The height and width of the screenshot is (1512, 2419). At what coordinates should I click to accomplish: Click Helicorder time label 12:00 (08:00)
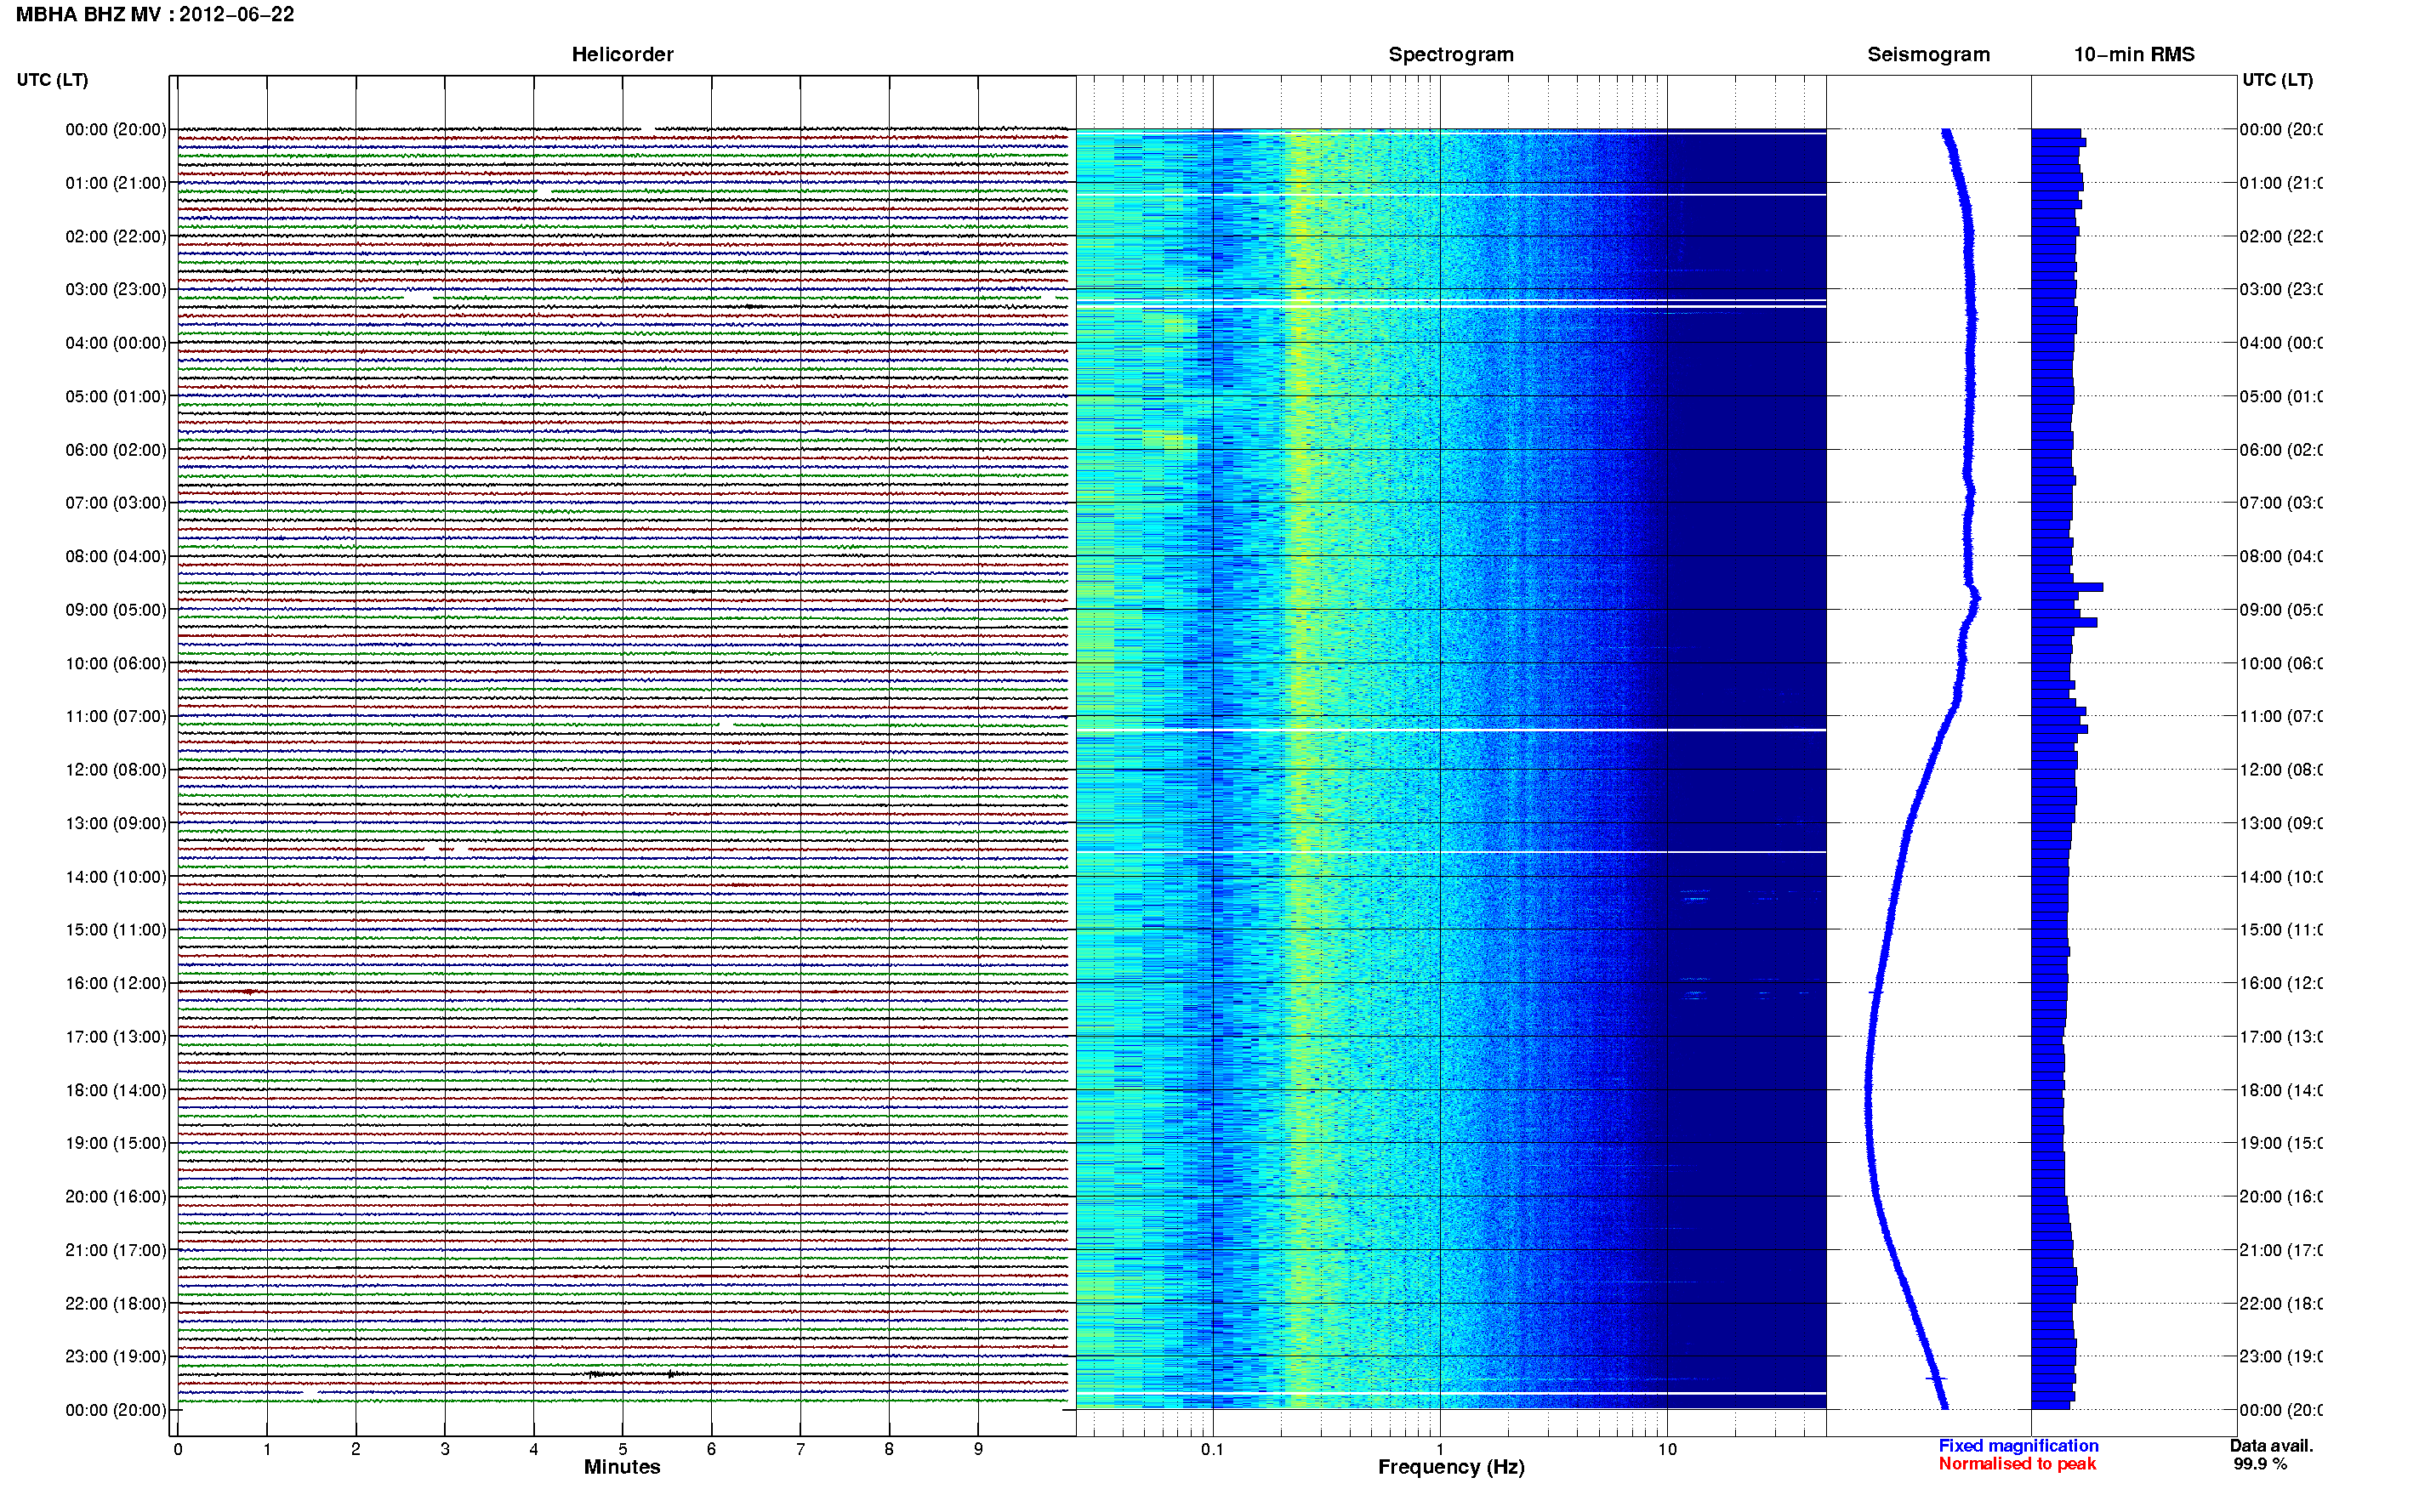(116, 770)
